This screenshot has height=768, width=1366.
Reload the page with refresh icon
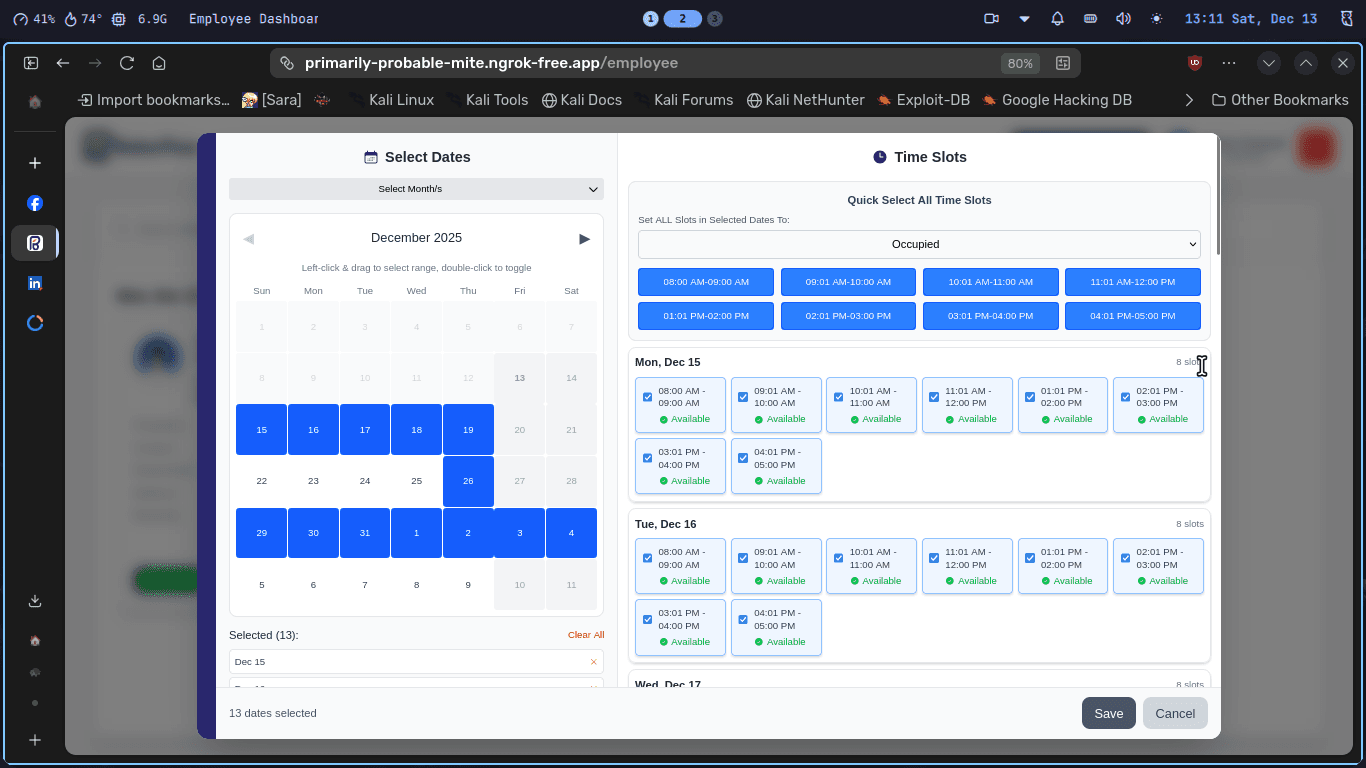(127, 63)
